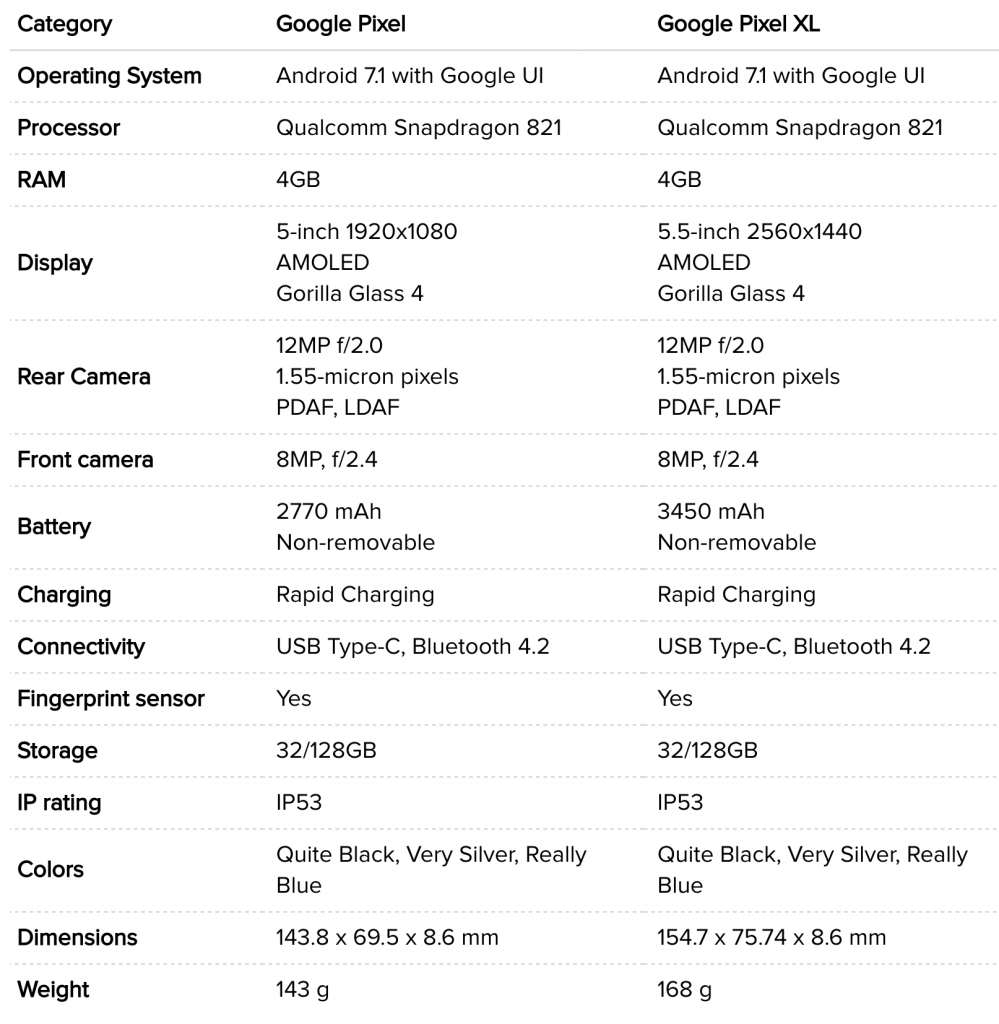
Task: Click the Rear Camera row label
Action: 84,377
